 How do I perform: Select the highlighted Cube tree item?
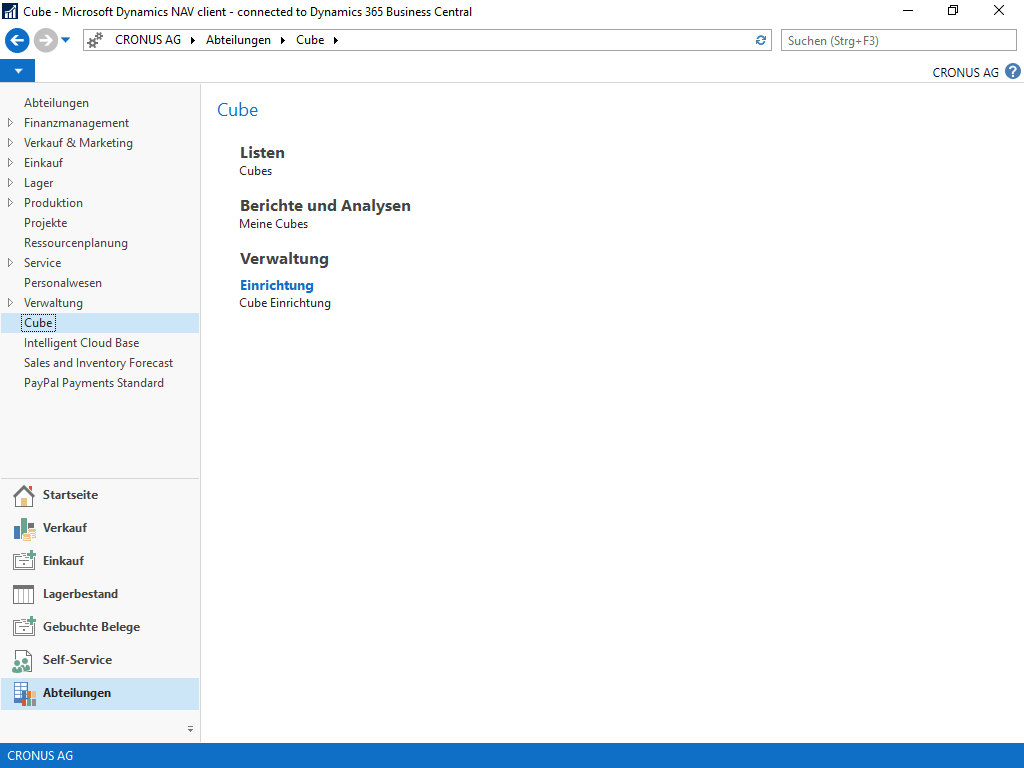[38, 323]
